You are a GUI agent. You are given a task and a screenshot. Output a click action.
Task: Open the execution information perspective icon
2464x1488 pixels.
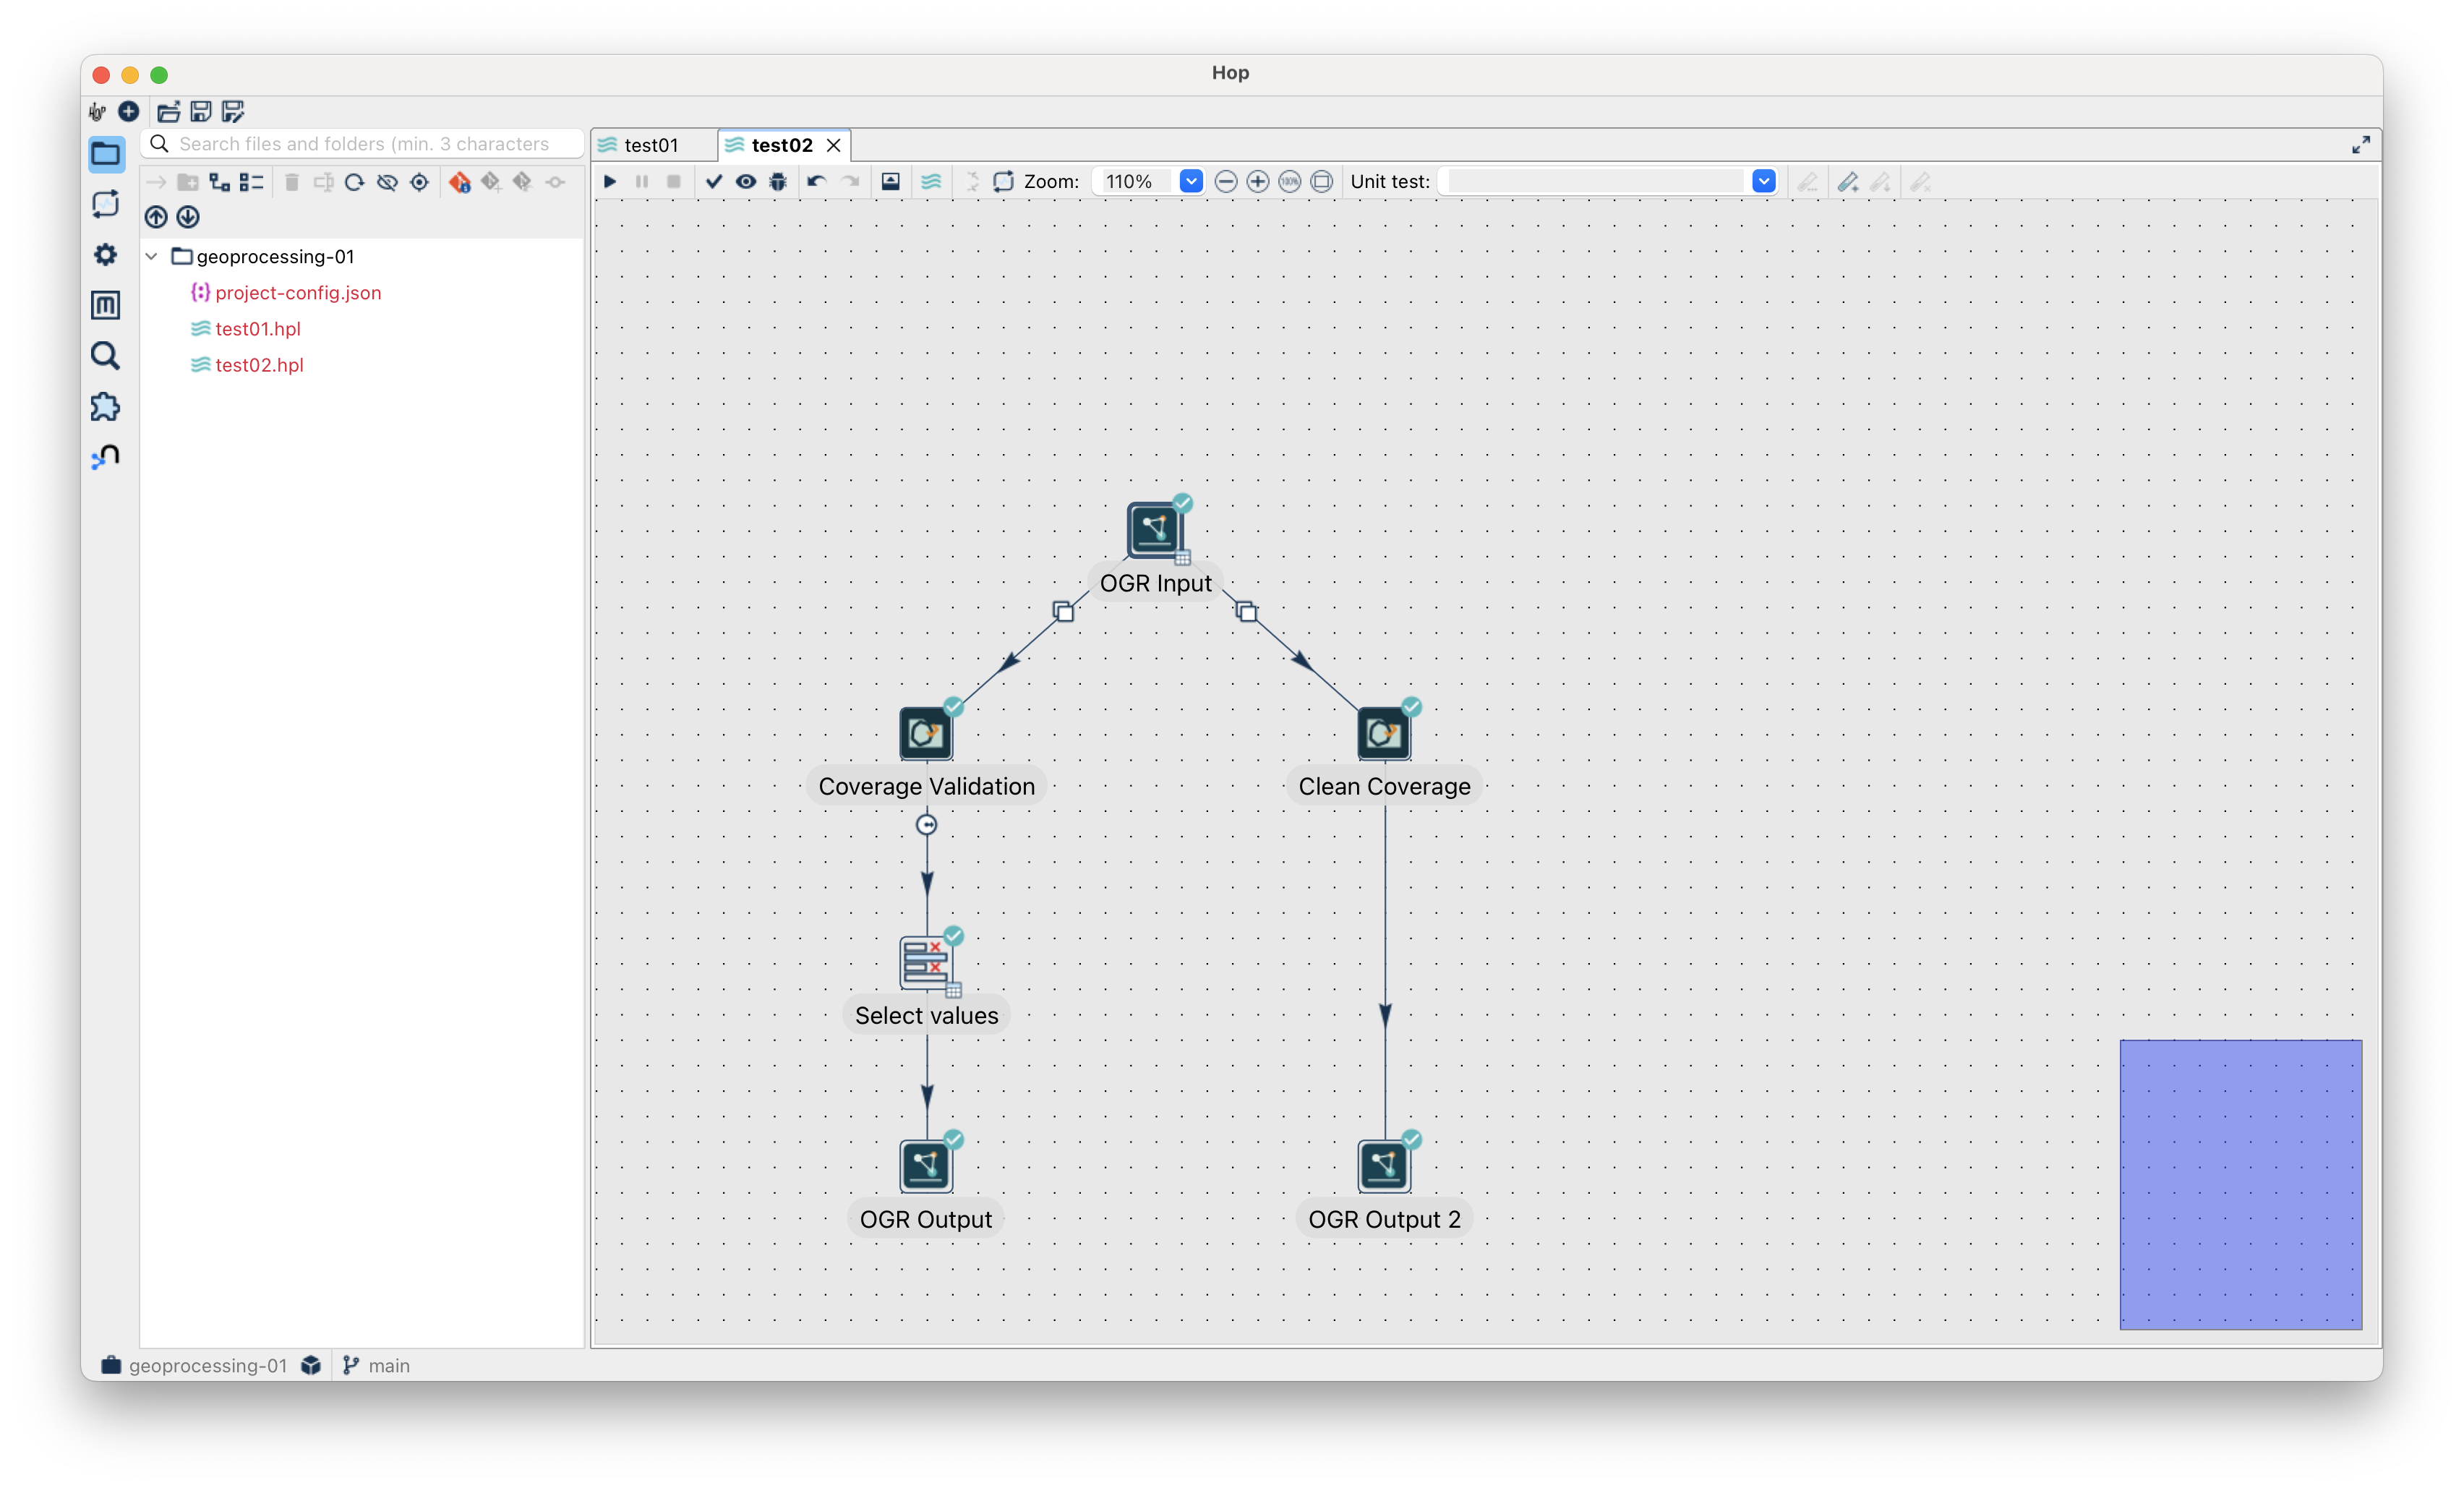tap(106, 204)
